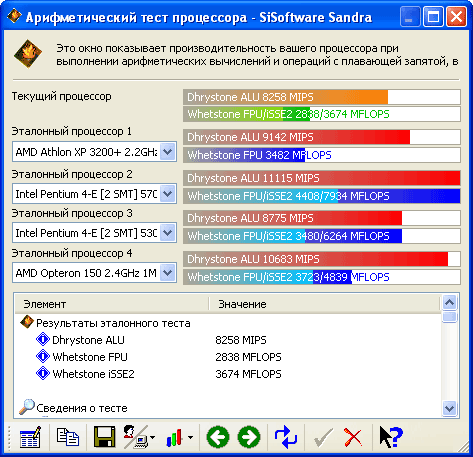Select the Whetstone iSSE2 list row
The width and height of the screenshot is (473, 457).
228,374
